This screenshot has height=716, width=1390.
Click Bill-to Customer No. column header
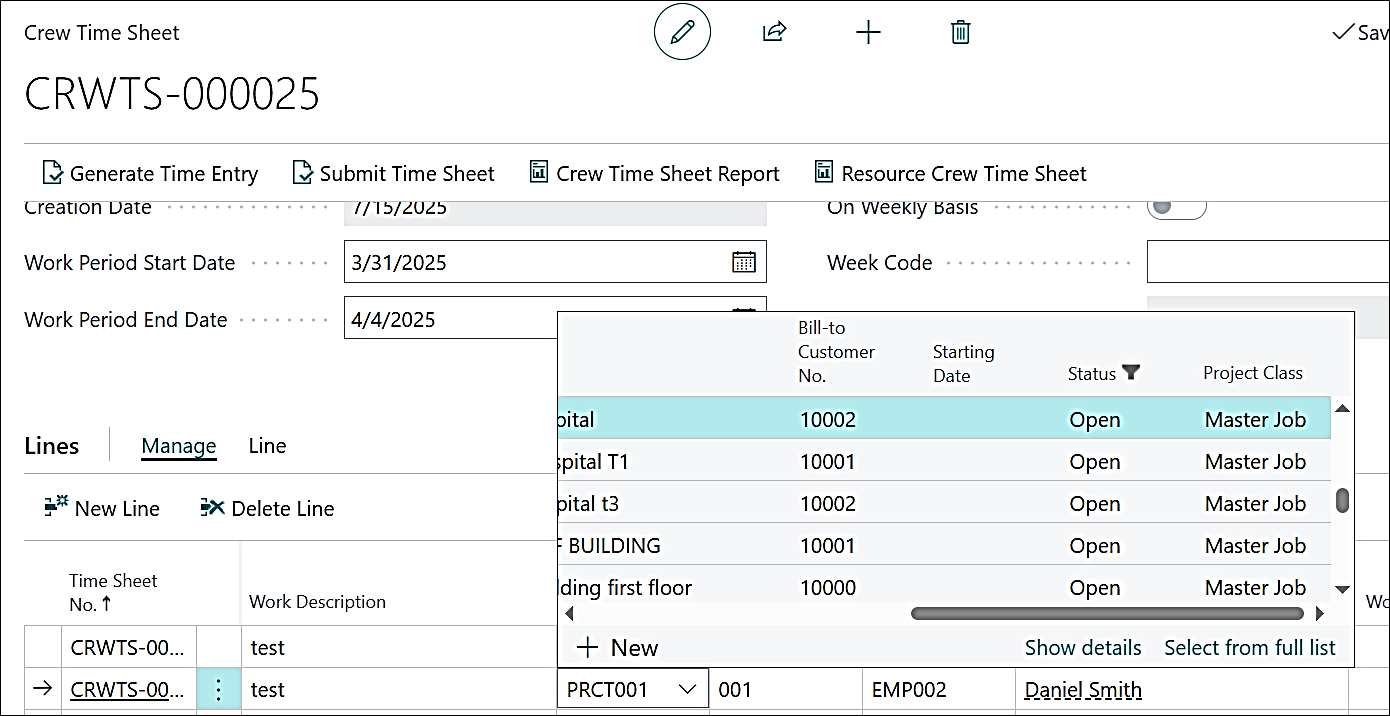click(836, 352)
